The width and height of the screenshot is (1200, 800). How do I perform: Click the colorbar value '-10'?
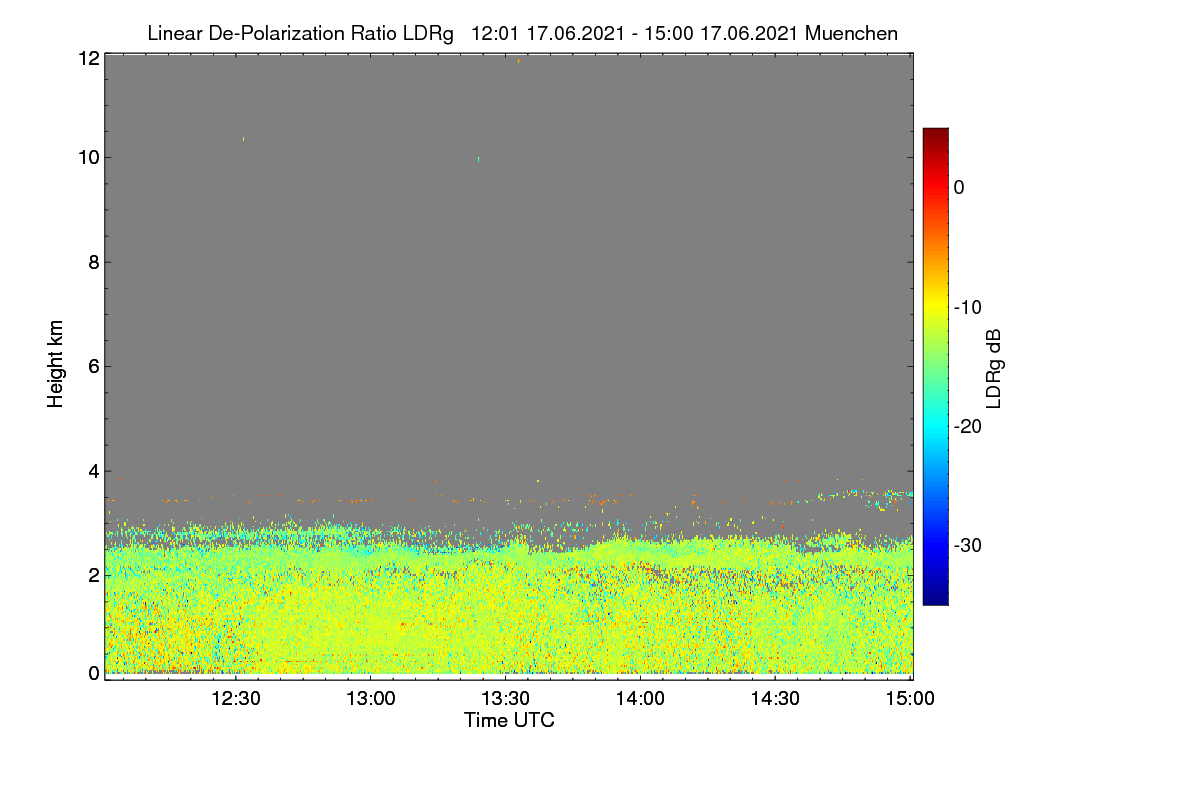(x=968, y=307)
